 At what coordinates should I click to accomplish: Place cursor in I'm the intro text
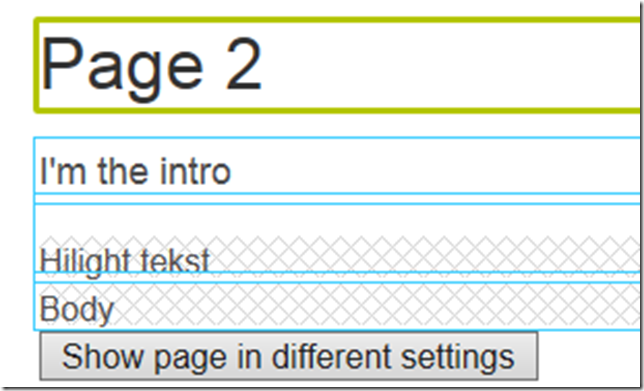(x=135, y=171)
